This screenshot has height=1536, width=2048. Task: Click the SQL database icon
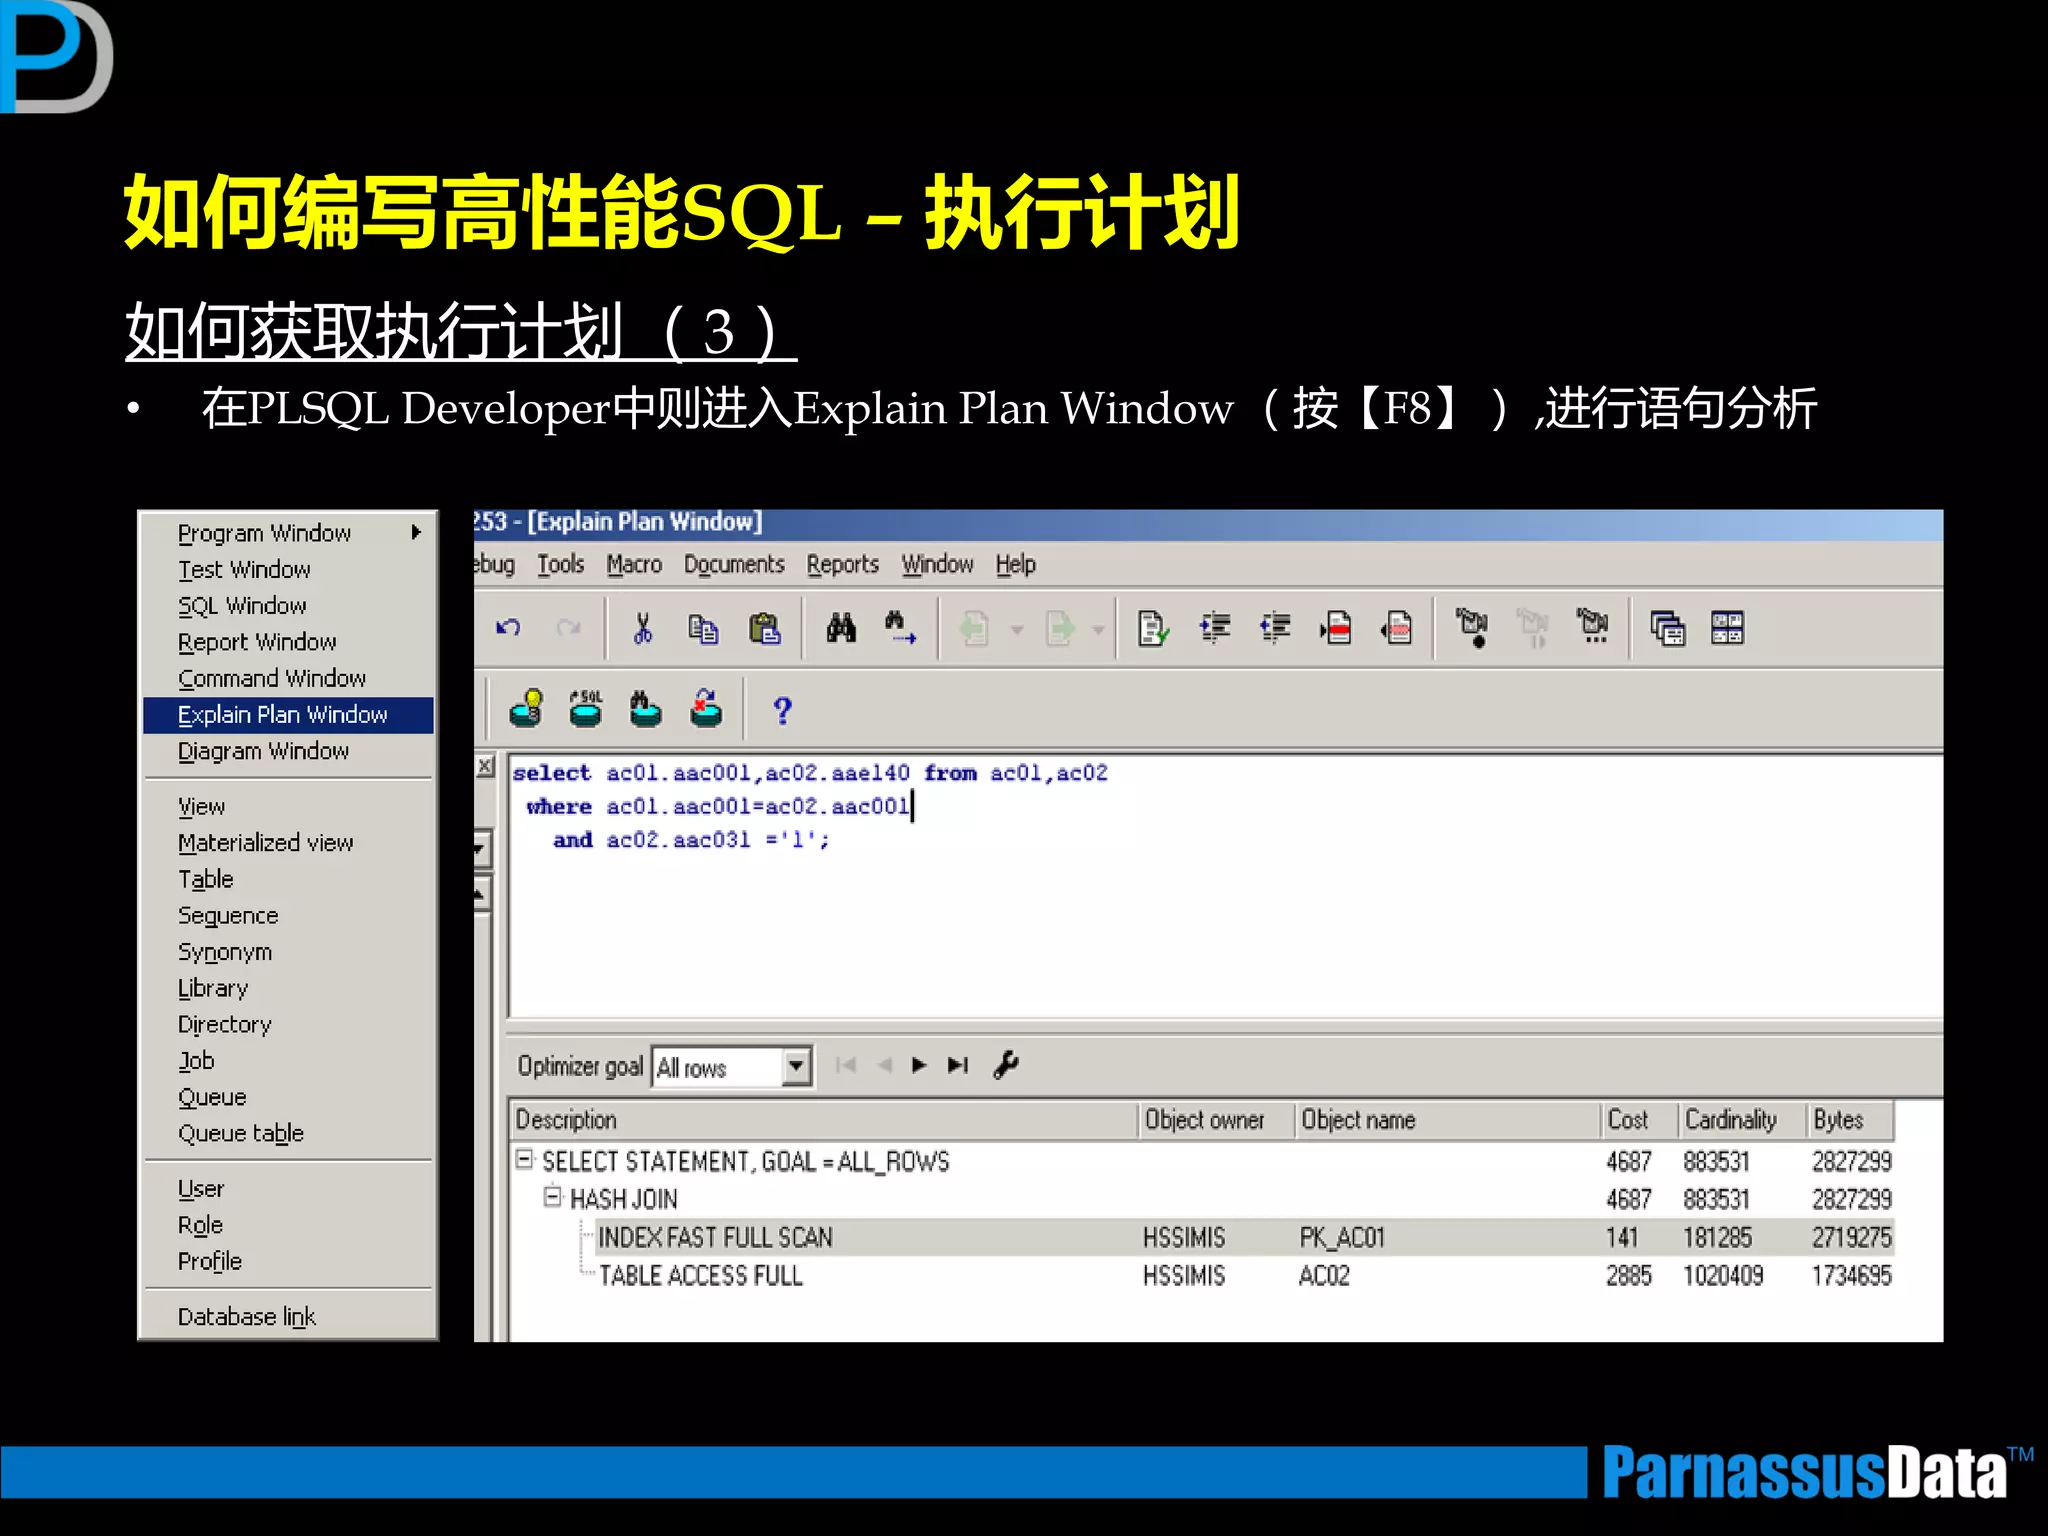coord(586,708)
